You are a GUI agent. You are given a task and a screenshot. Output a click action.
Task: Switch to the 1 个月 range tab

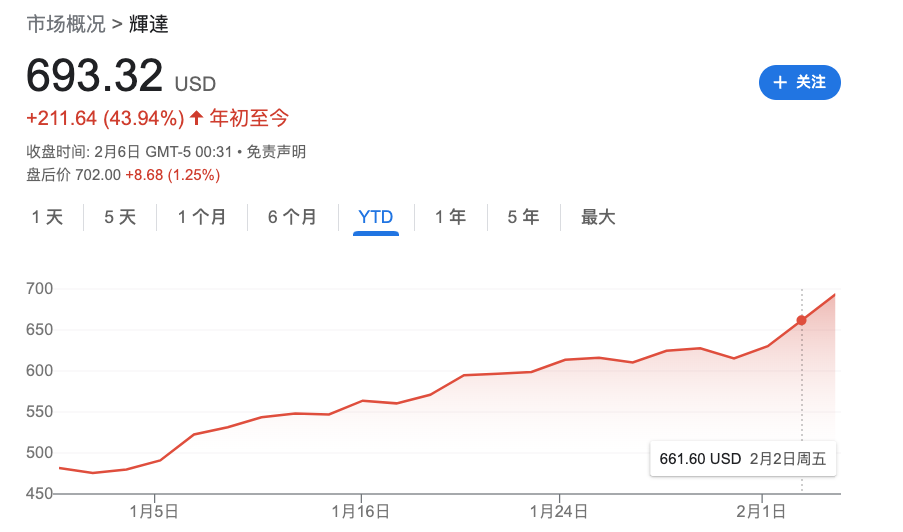coord(202,217)
